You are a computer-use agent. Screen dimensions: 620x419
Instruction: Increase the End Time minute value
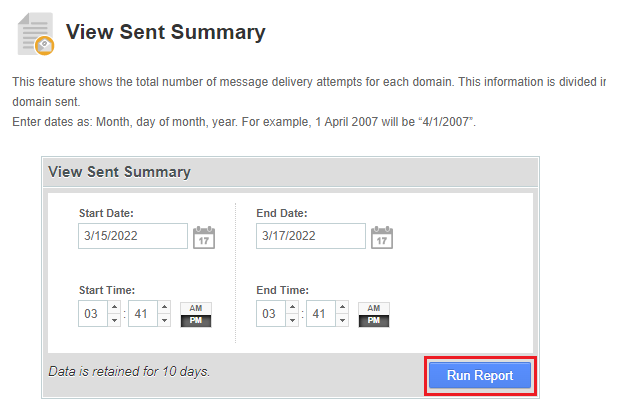pyautogui.click(x=342, y=308)
